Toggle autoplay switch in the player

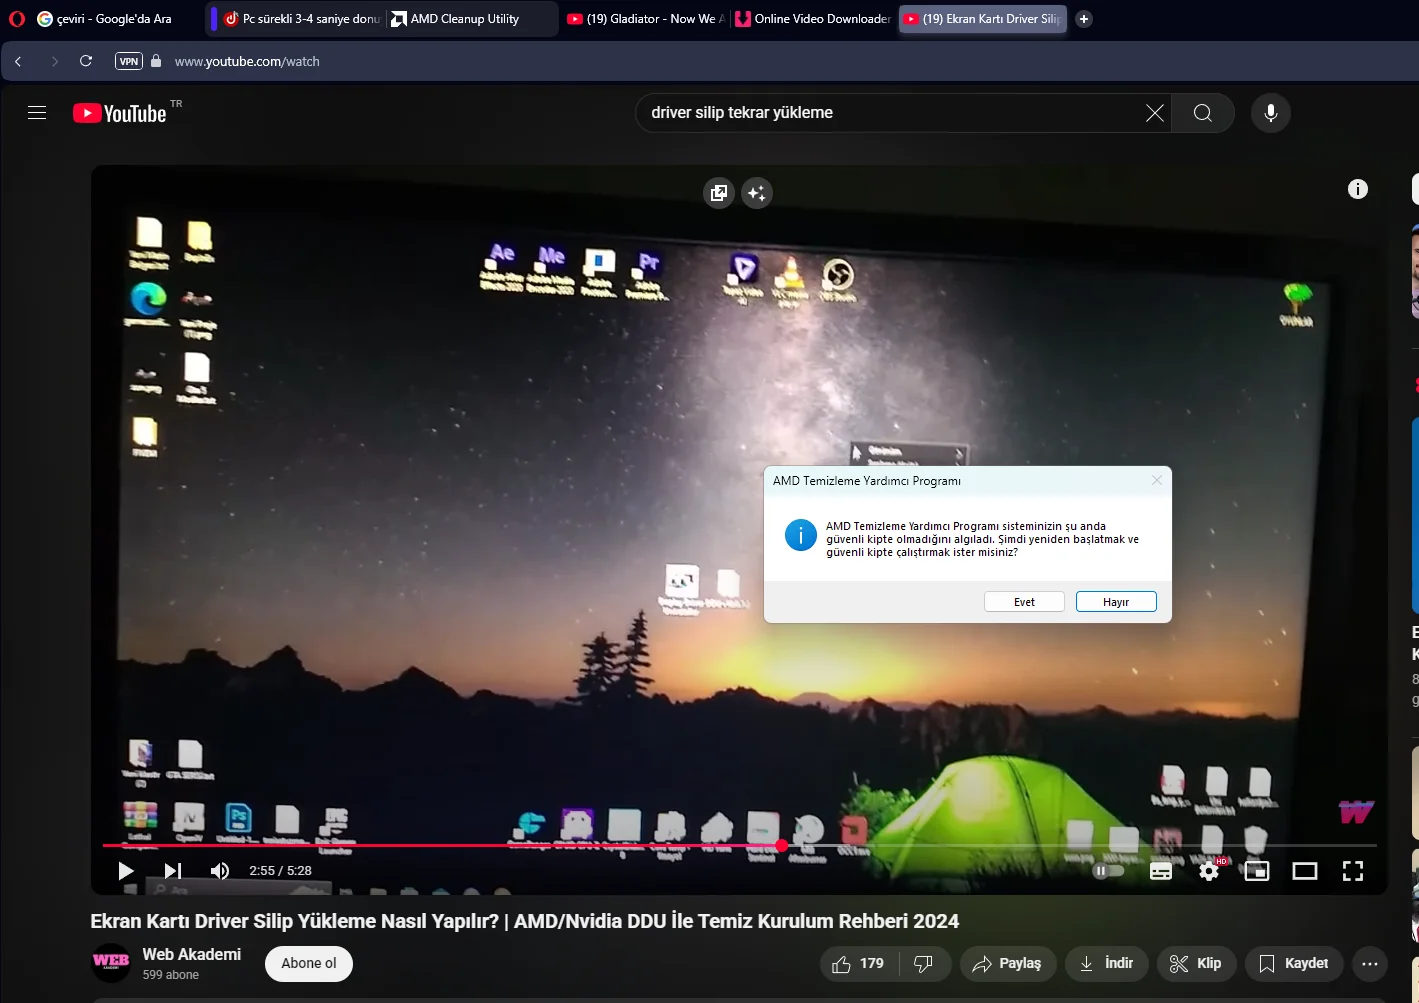point(1109,871)
